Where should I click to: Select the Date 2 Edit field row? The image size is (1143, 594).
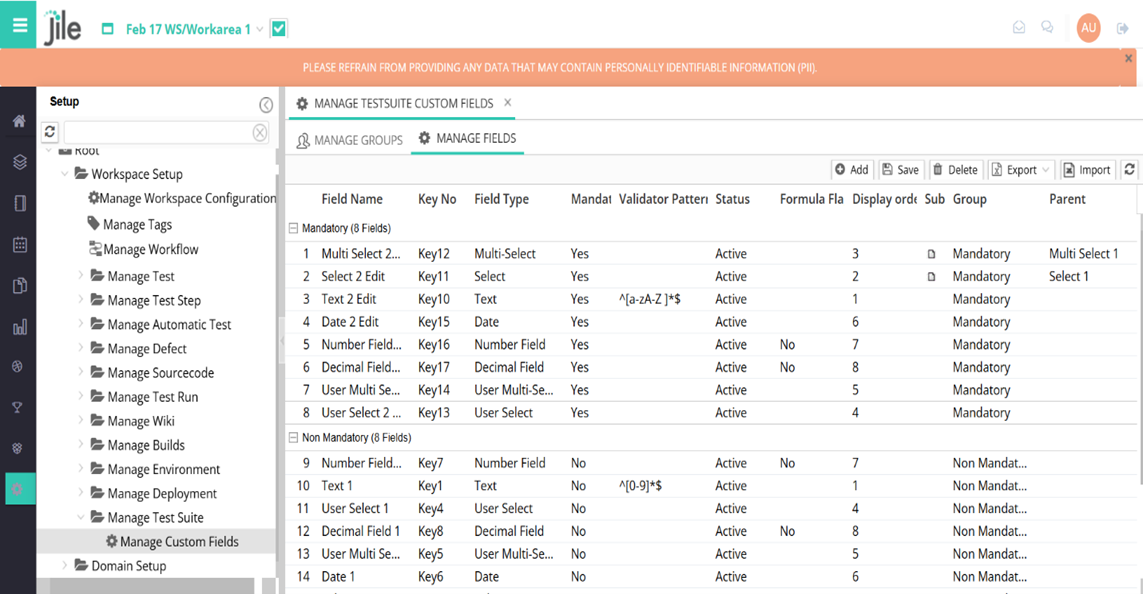[x=712, y=321]
